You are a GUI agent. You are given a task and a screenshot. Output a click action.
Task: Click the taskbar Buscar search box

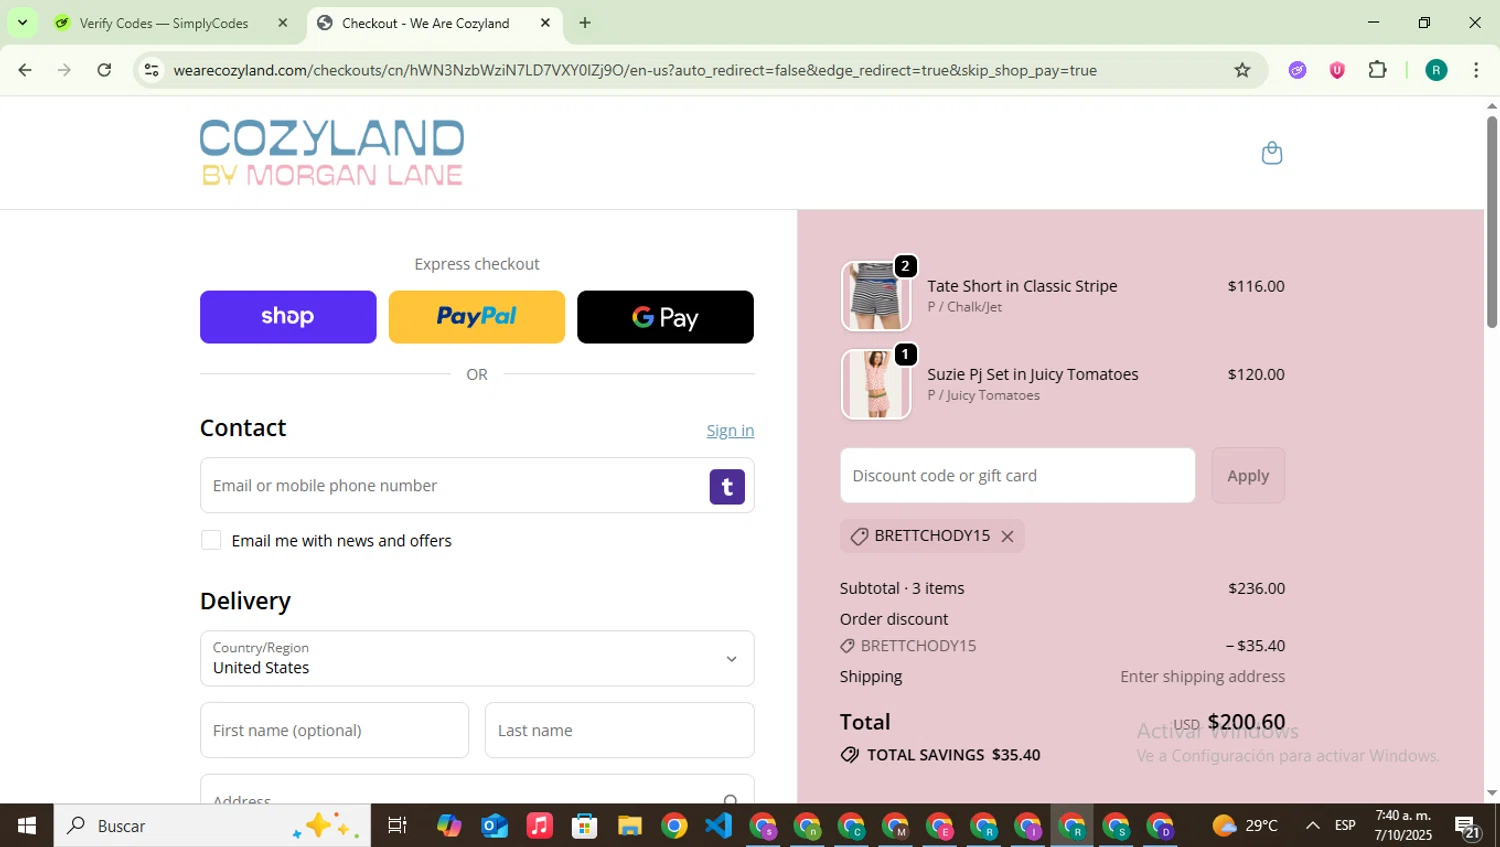(x=212, y=826)
